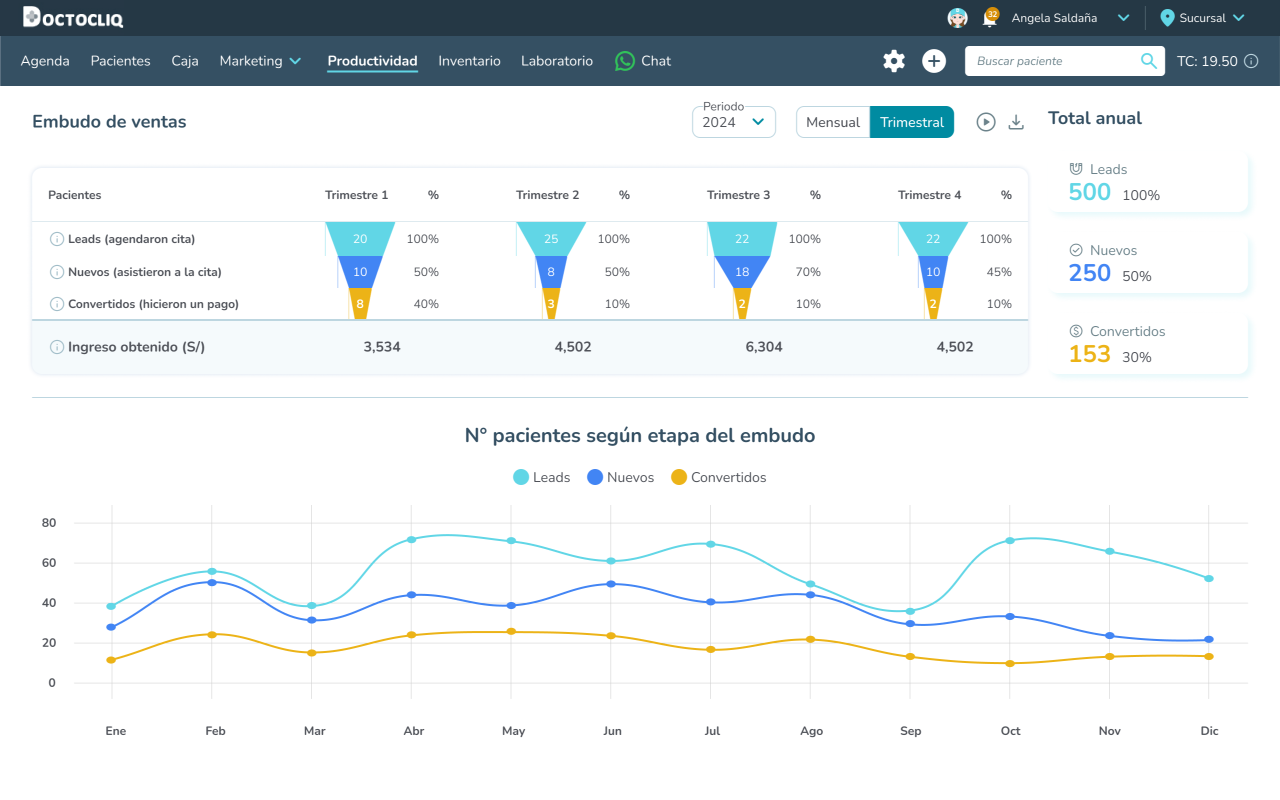The height and width of the screenshot is (800, 1280).
Task: Open Angela Saldaña user menu
Action: click(1070, 18)
